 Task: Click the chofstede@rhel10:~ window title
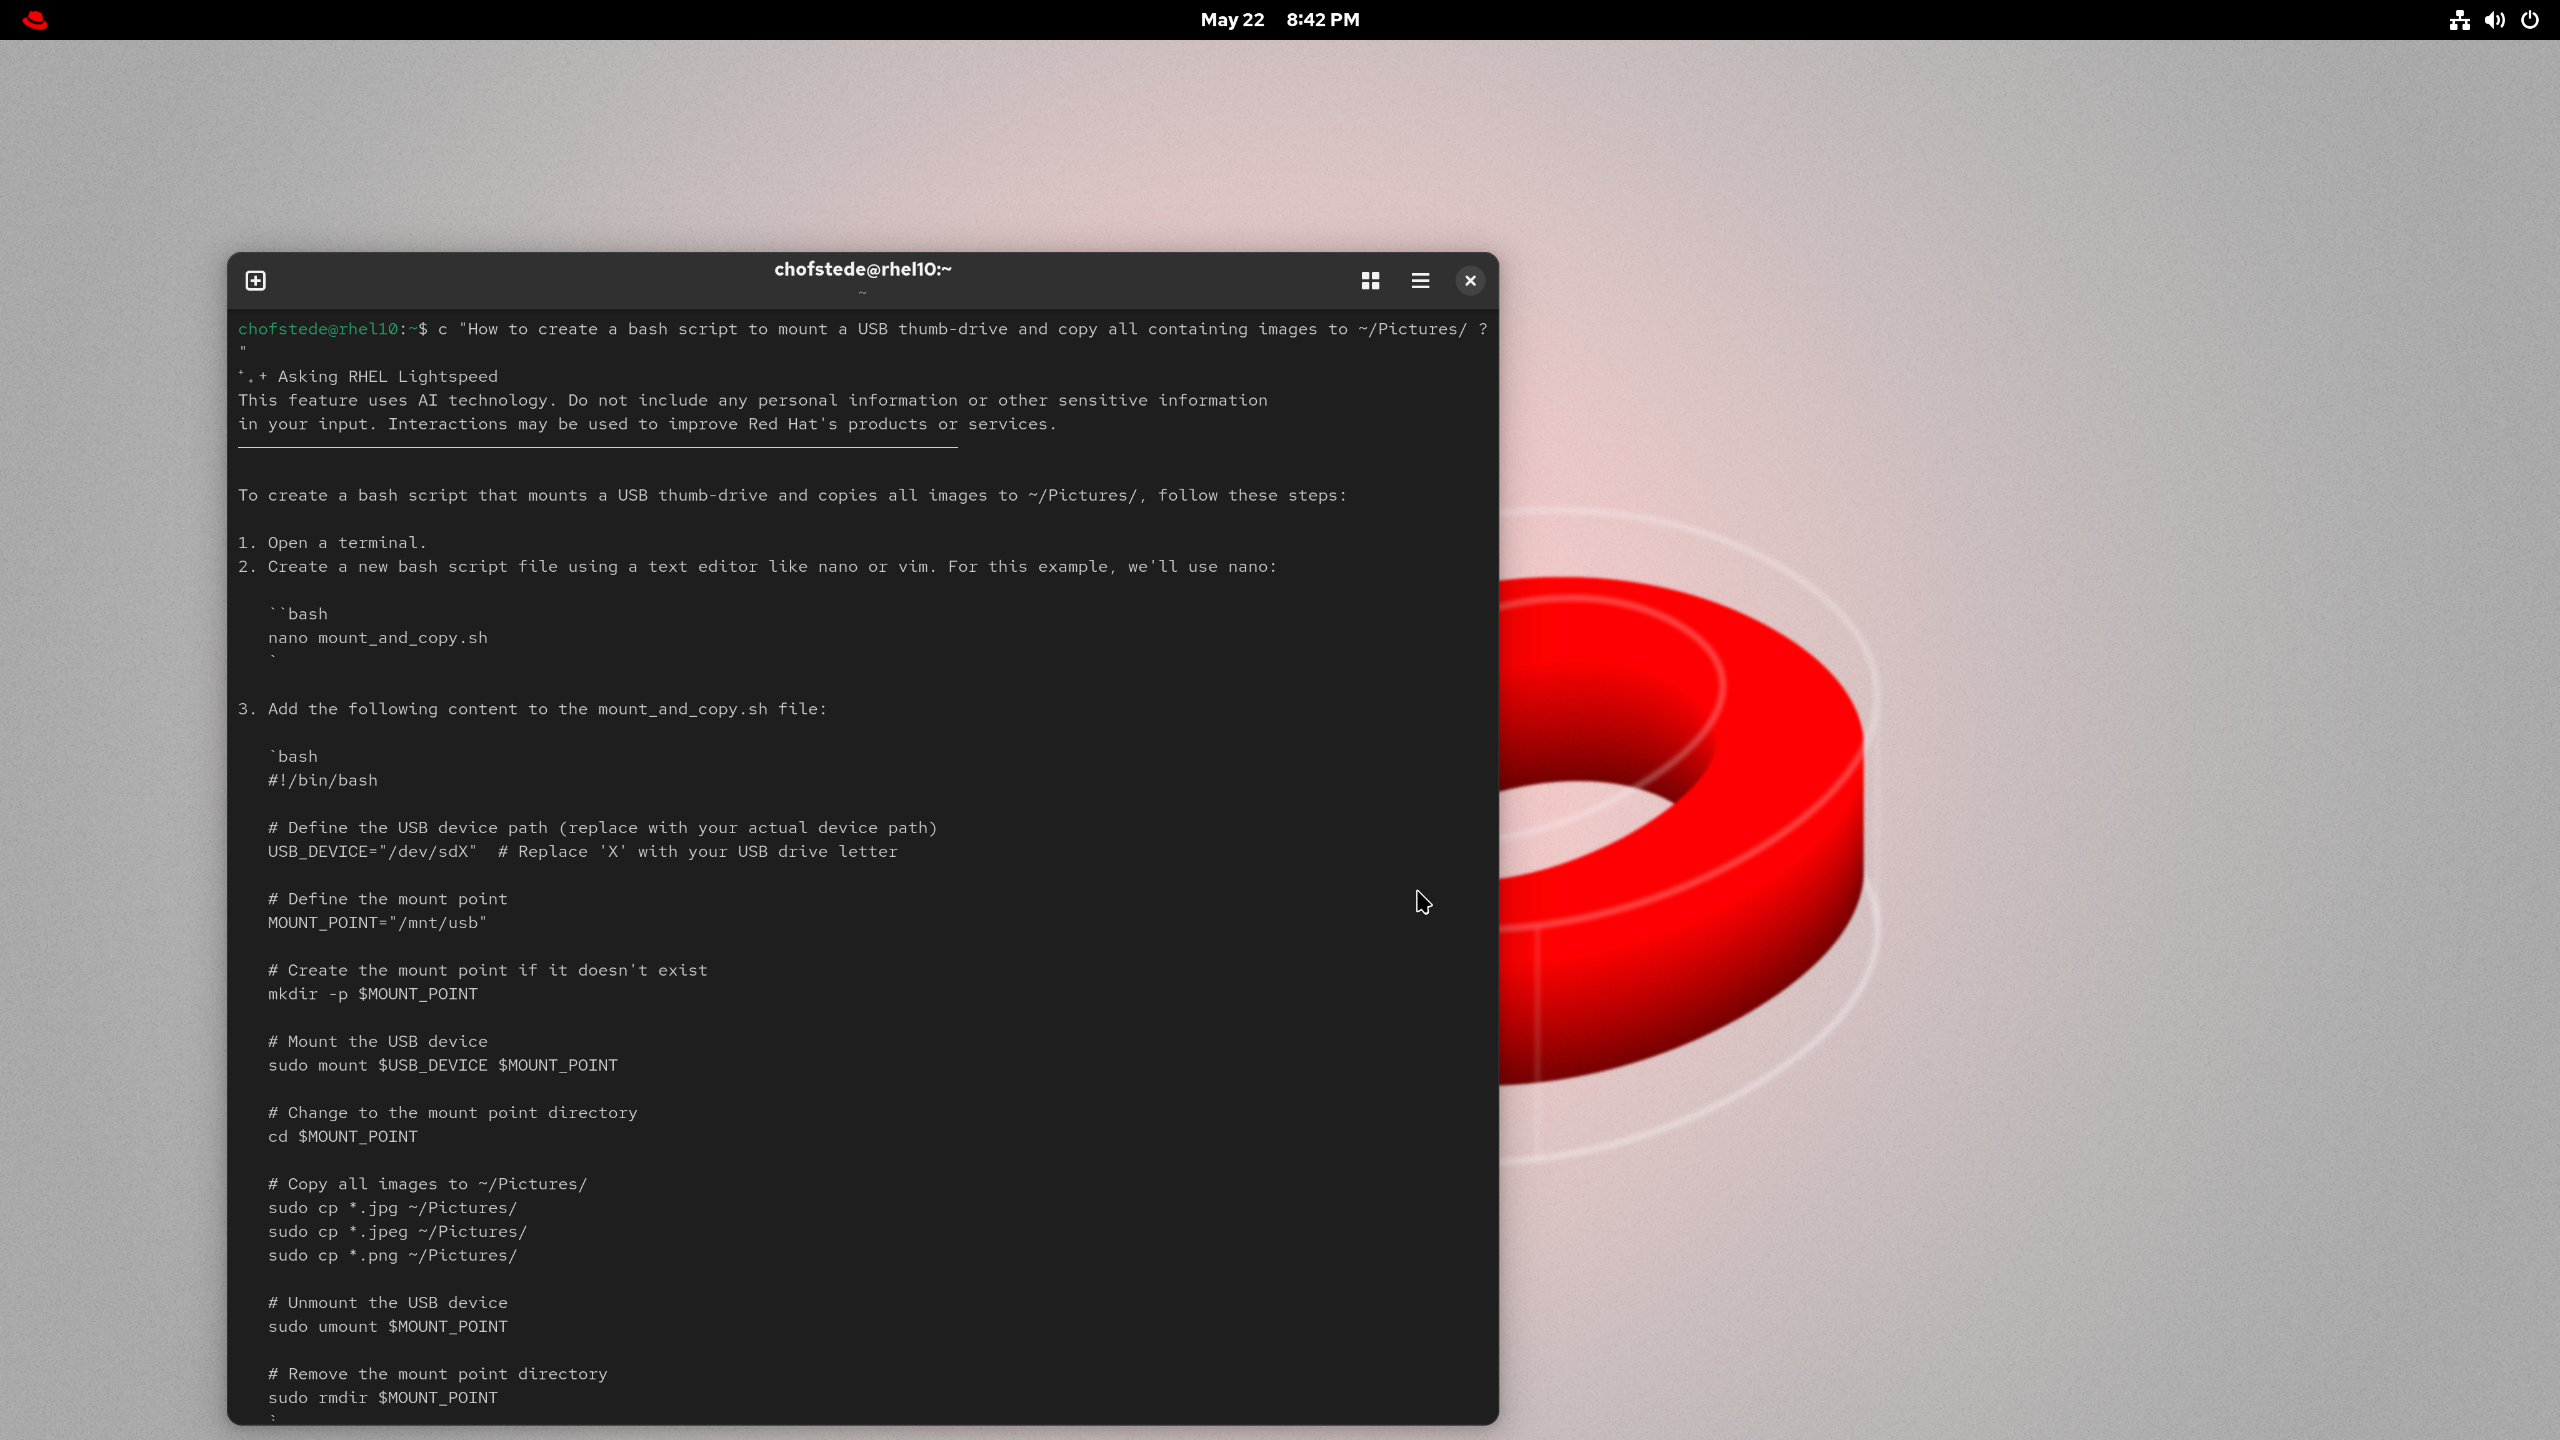[862, 269]
